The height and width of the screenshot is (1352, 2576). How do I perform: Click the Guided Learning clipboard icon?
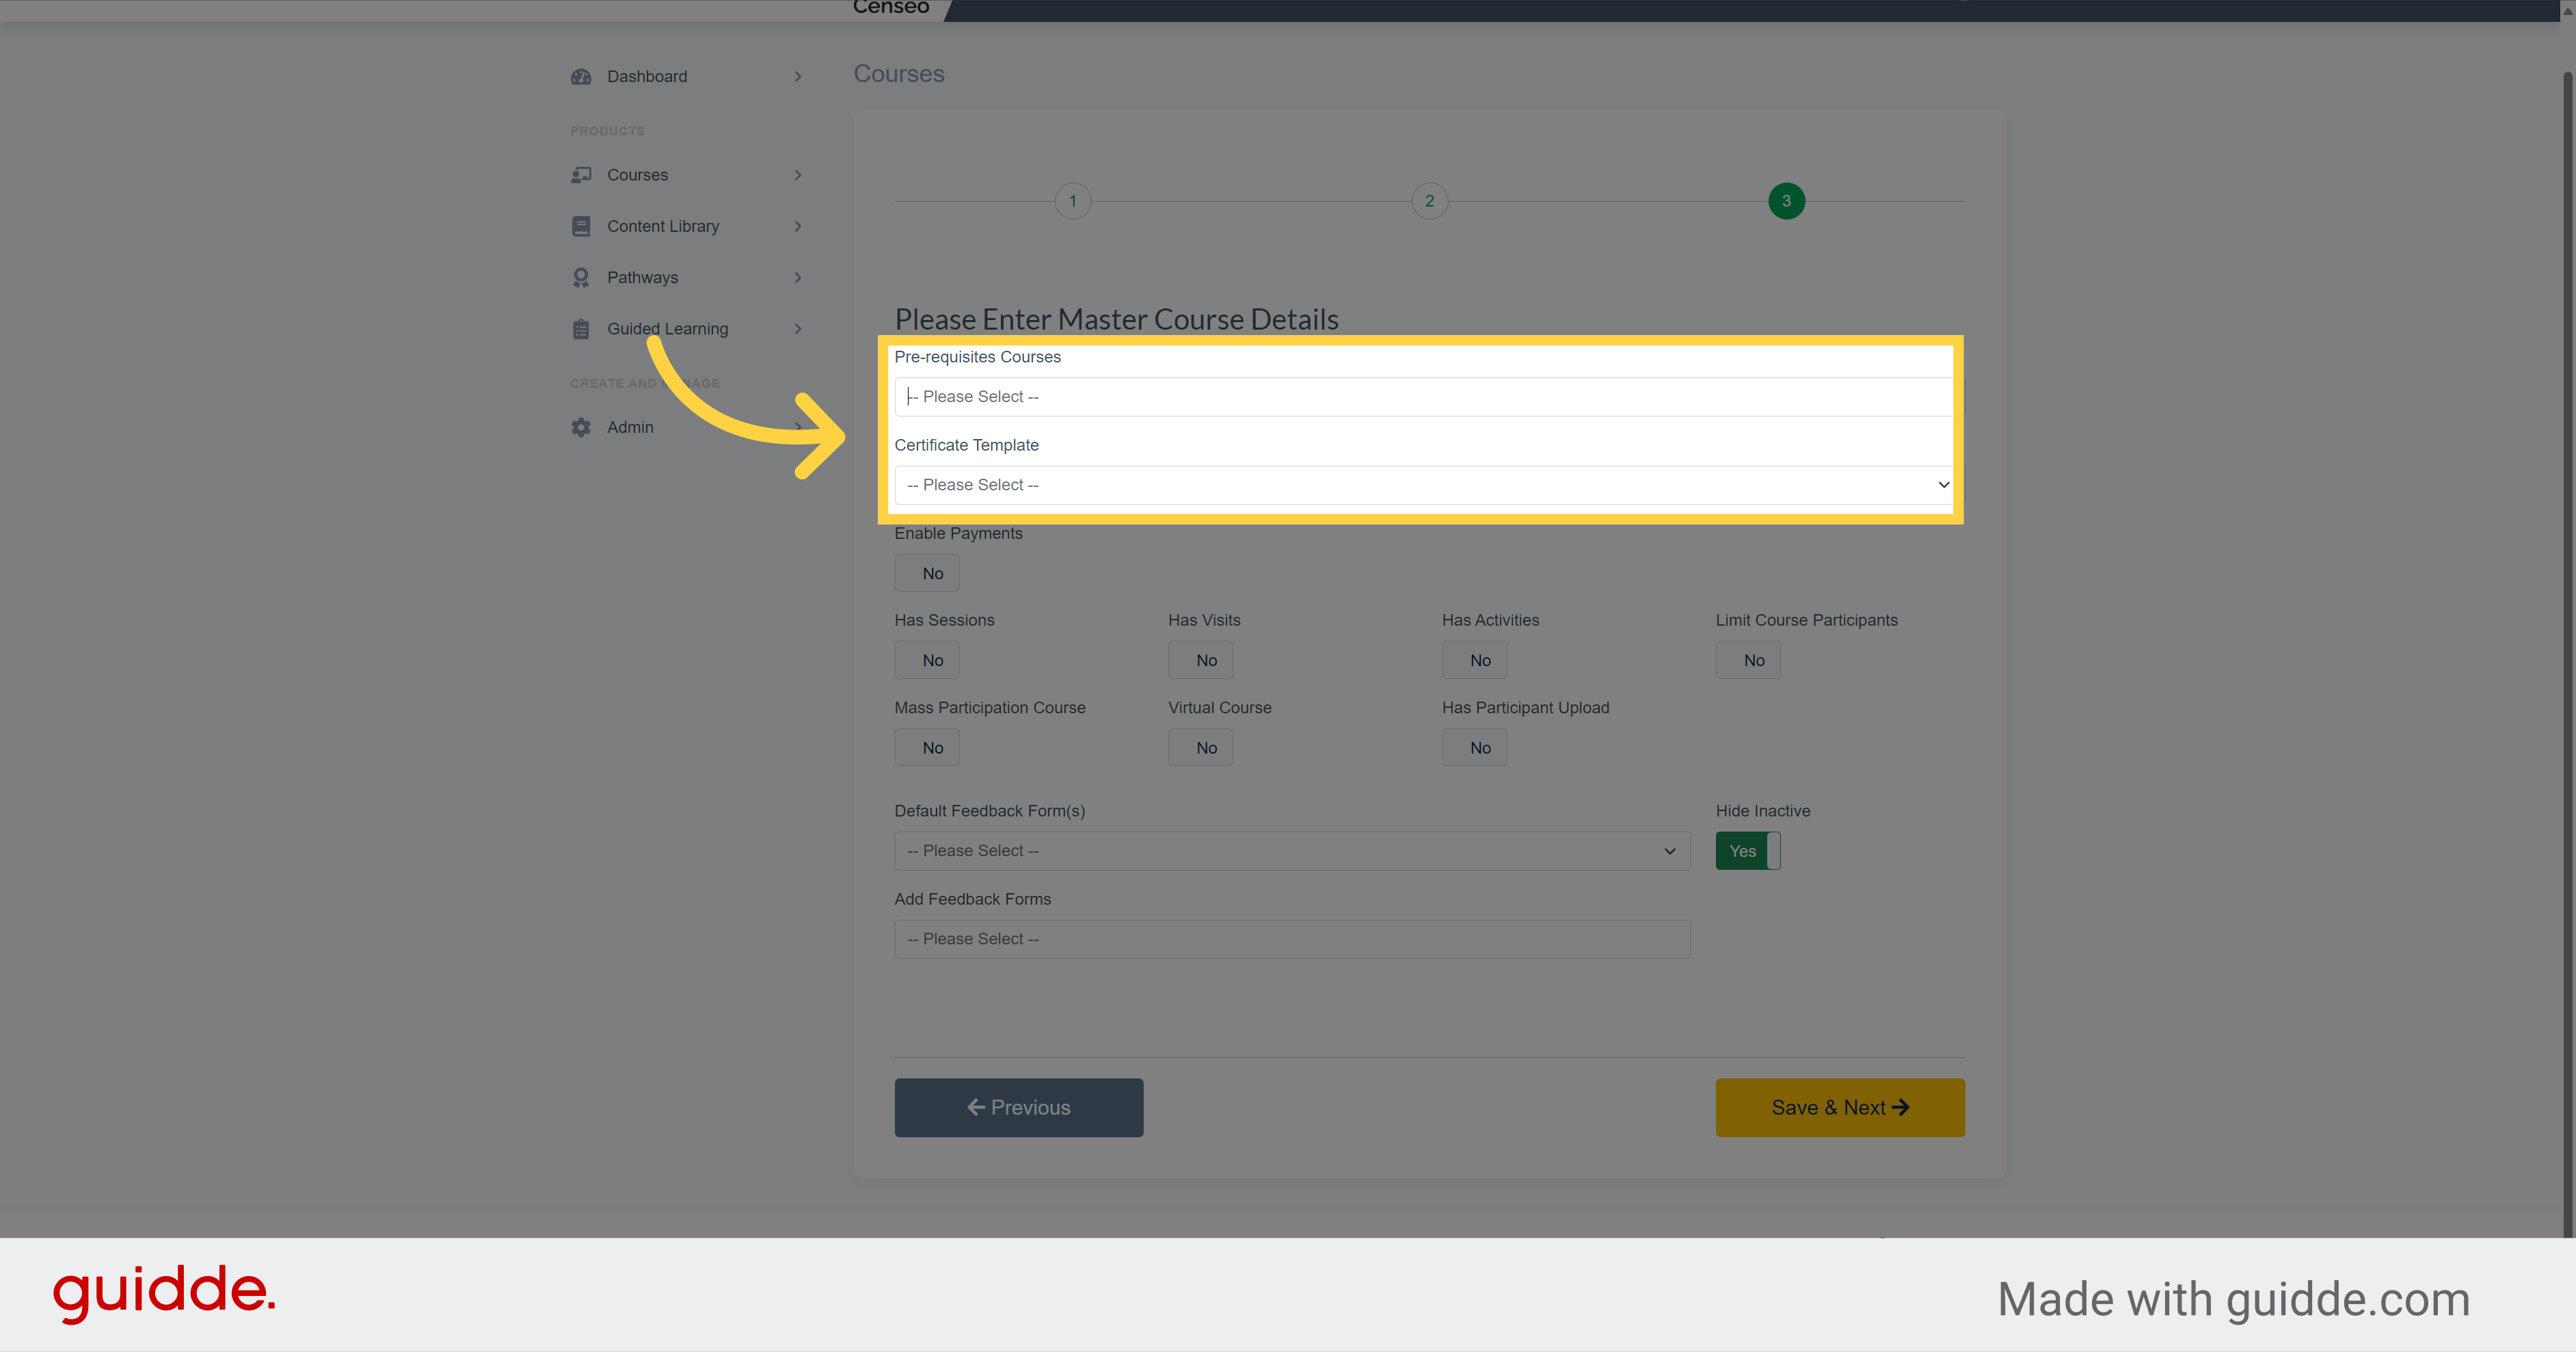click(x=581, y=329)
